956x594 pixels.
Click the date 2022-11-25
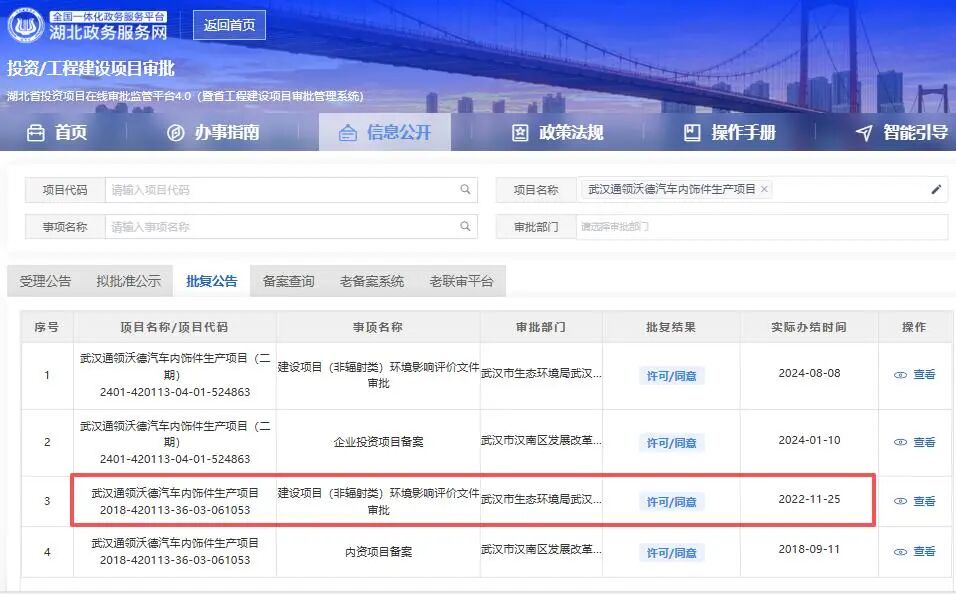pyautogui.click(x=809, y=499)
